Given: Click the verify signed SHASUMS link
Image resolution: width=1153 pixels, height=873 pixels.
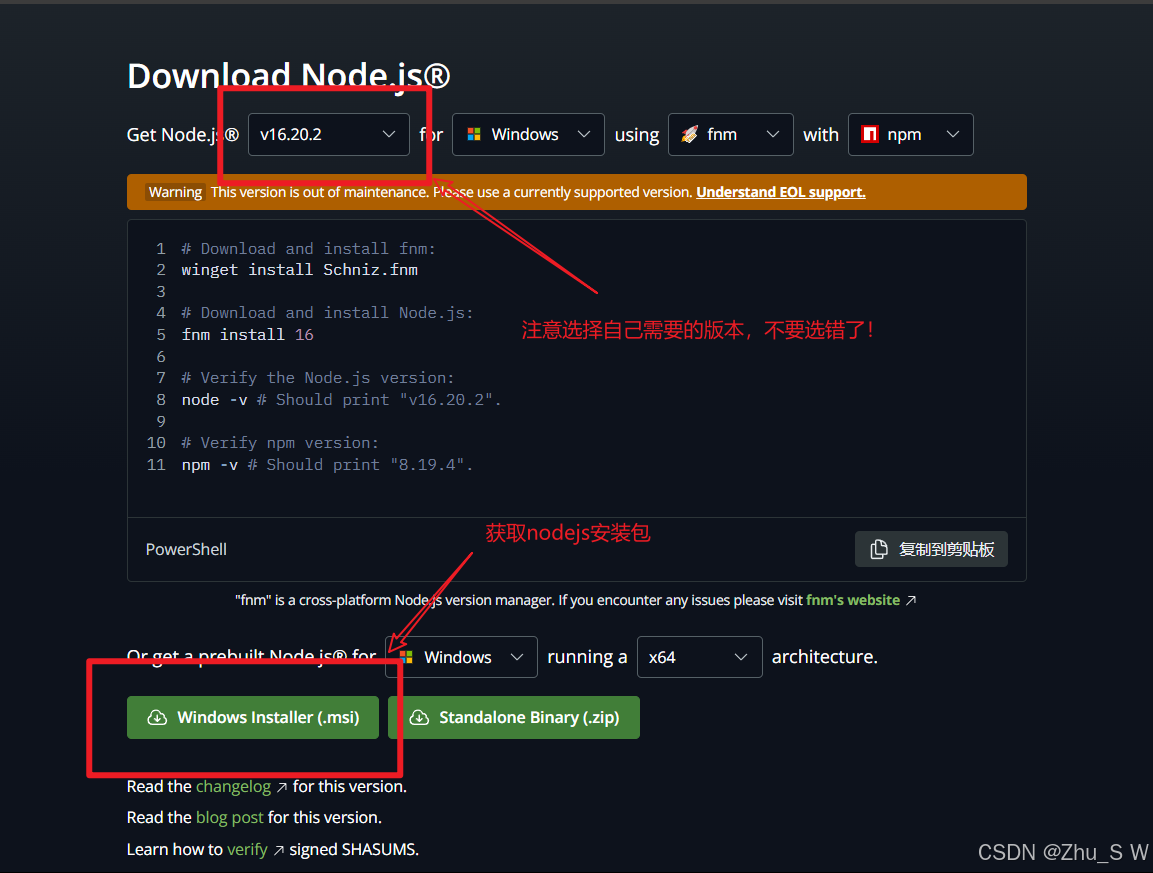Looking at the screenshot, I should 247,849.
